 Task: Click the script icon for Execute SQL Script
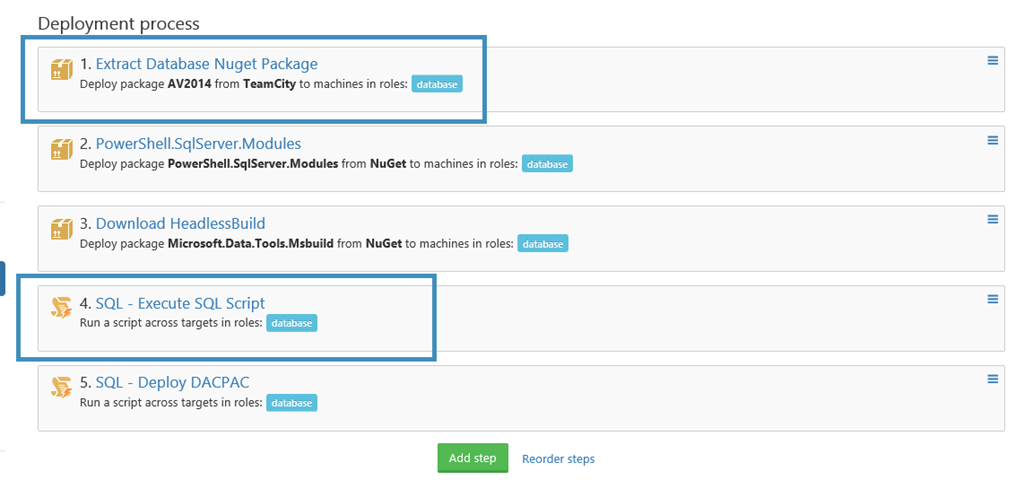[x=62, y=308]
